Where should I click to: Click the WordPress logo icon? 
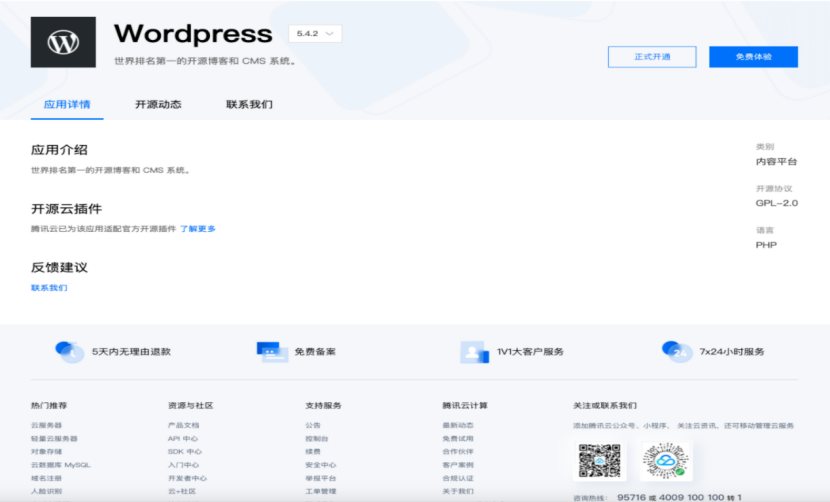point(63,42)
